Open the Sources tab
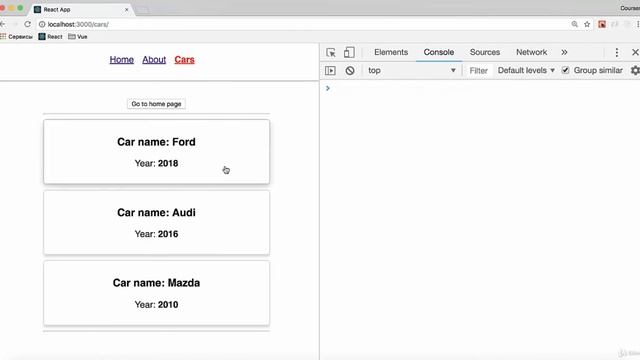Screen dimensions: 640x360 [485, 52]
